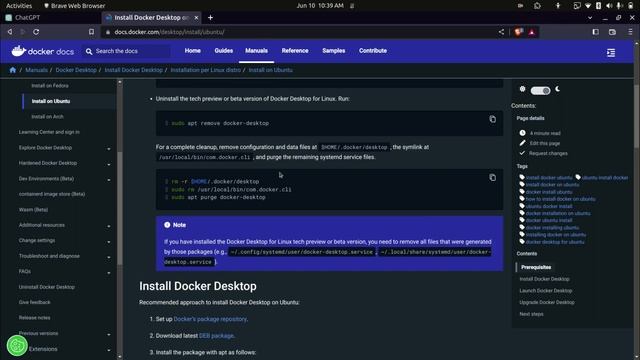Jump to Launch Docker Desktop in contents
This screenshot has height=360, width=640.
546,291
